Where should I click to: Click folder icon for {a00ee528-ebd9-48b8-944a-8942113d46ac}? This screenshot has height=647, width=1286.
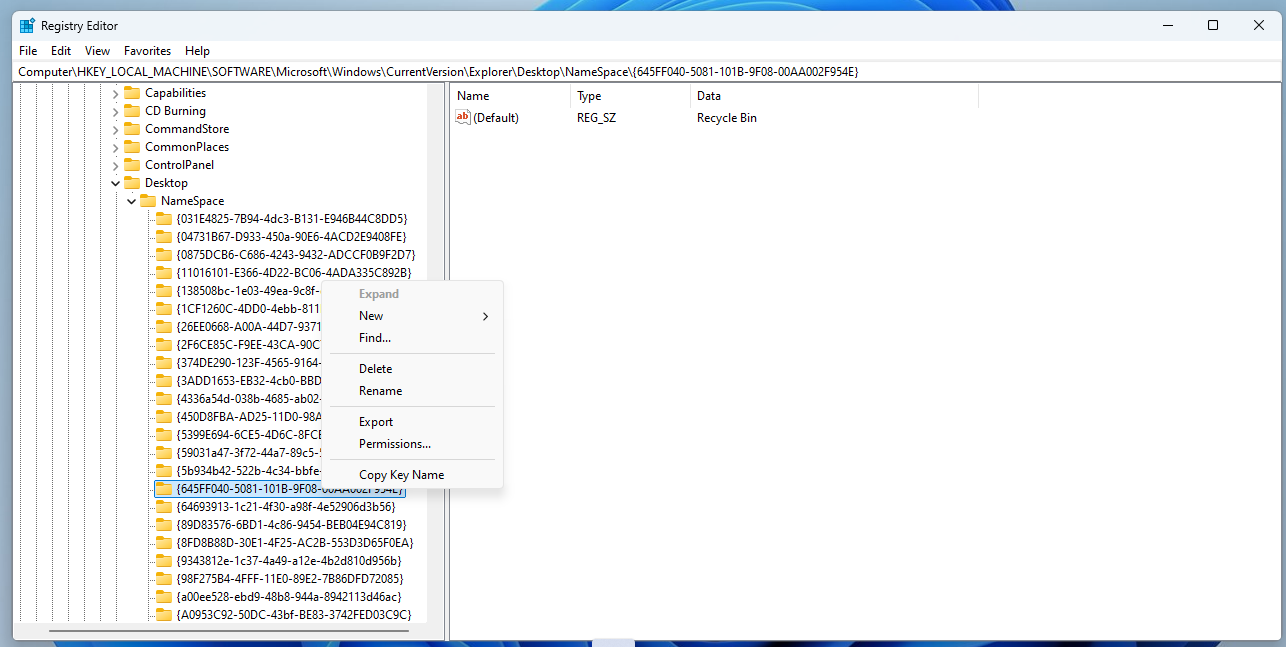(x=164, y=597)
